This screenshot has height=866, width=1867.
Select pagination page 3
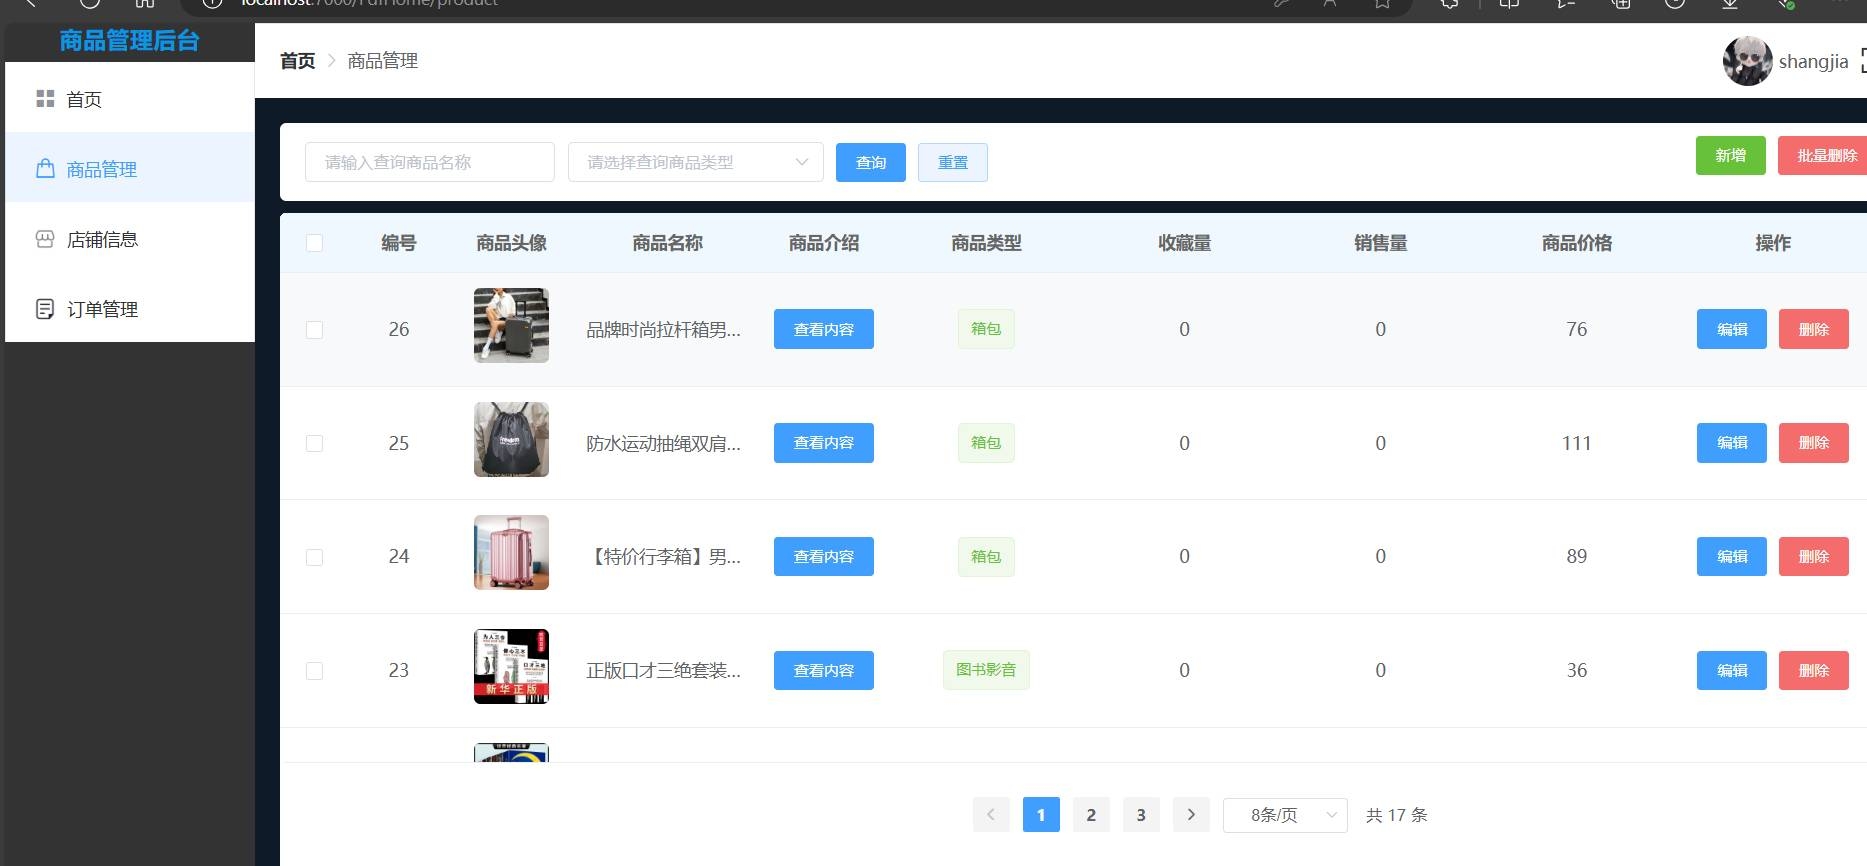tap(1141, 815)
